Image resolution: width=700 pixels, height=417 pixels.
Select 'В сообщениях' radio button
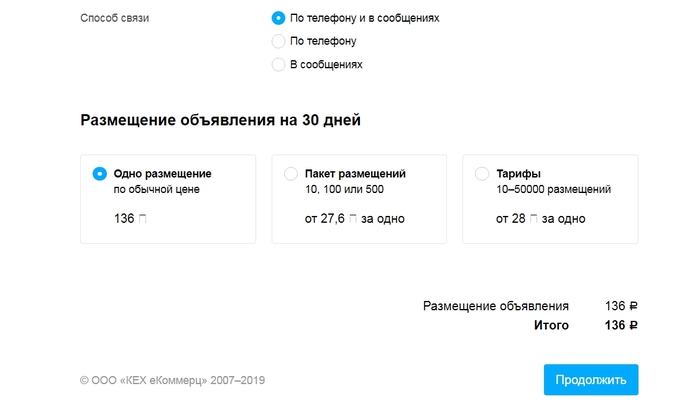pos(279,64)
